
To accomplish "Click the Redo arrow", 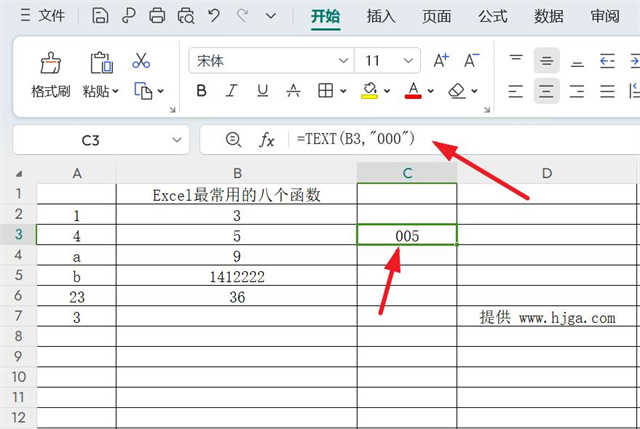I will pos(242,16).
